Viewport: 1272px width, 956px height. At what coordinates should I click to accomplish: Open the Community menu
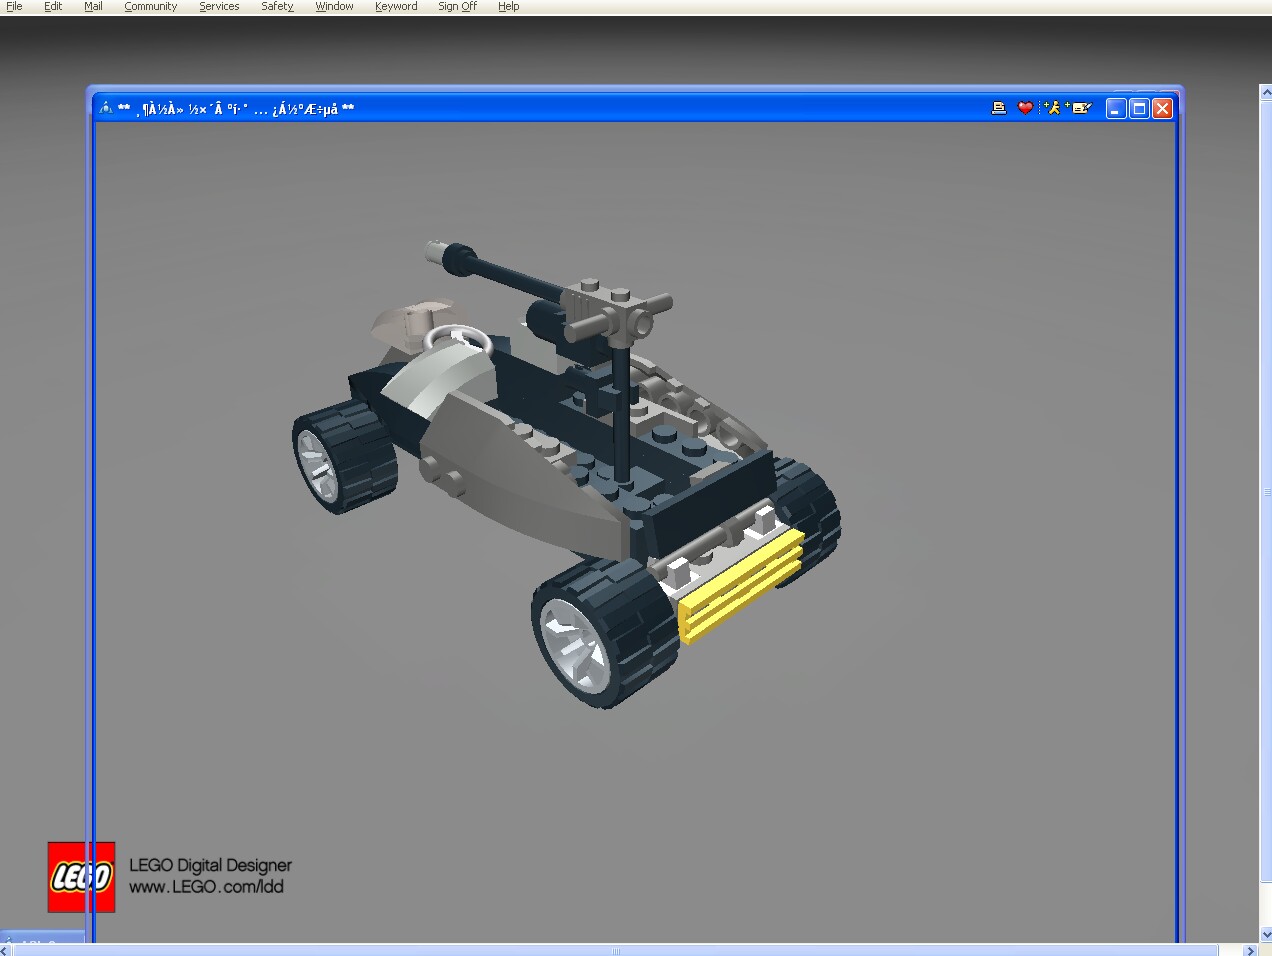[150, 6]
